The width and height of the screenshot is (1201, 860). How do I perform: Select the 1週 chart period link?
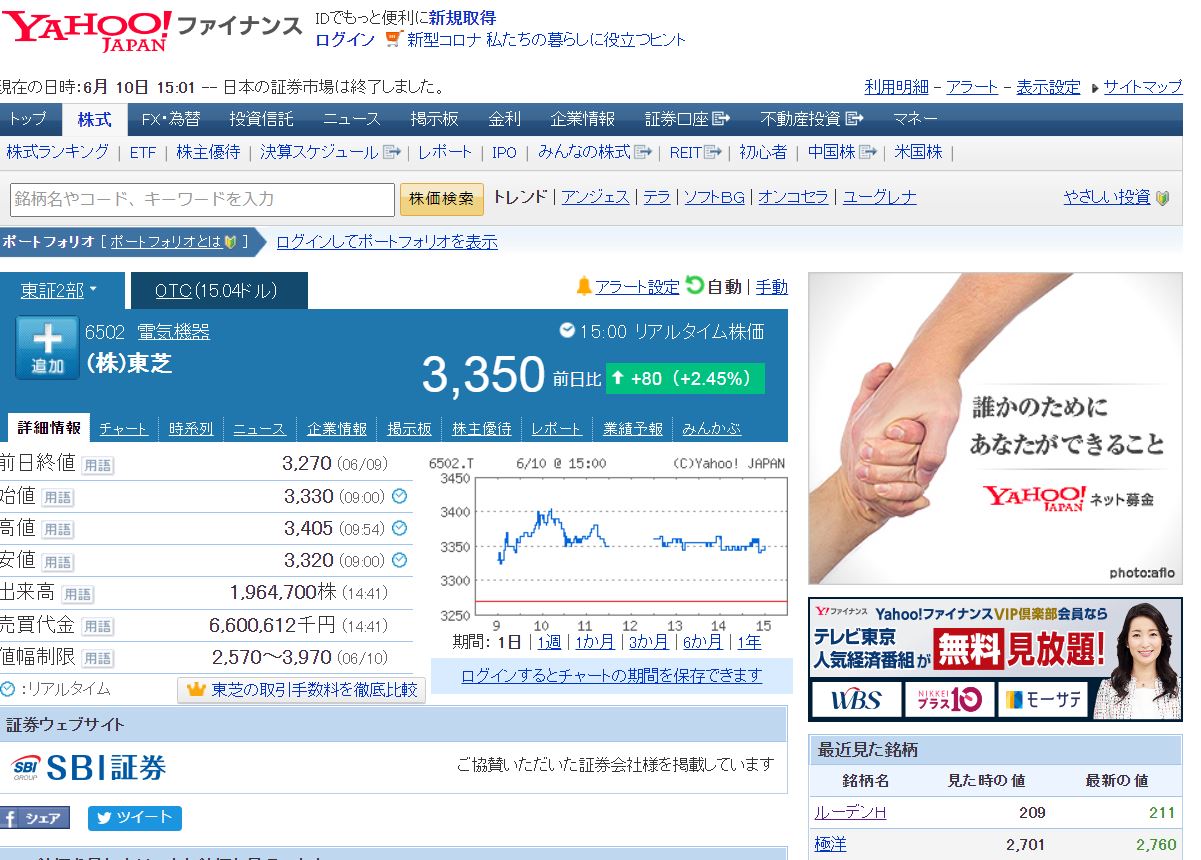pos(548,643)
